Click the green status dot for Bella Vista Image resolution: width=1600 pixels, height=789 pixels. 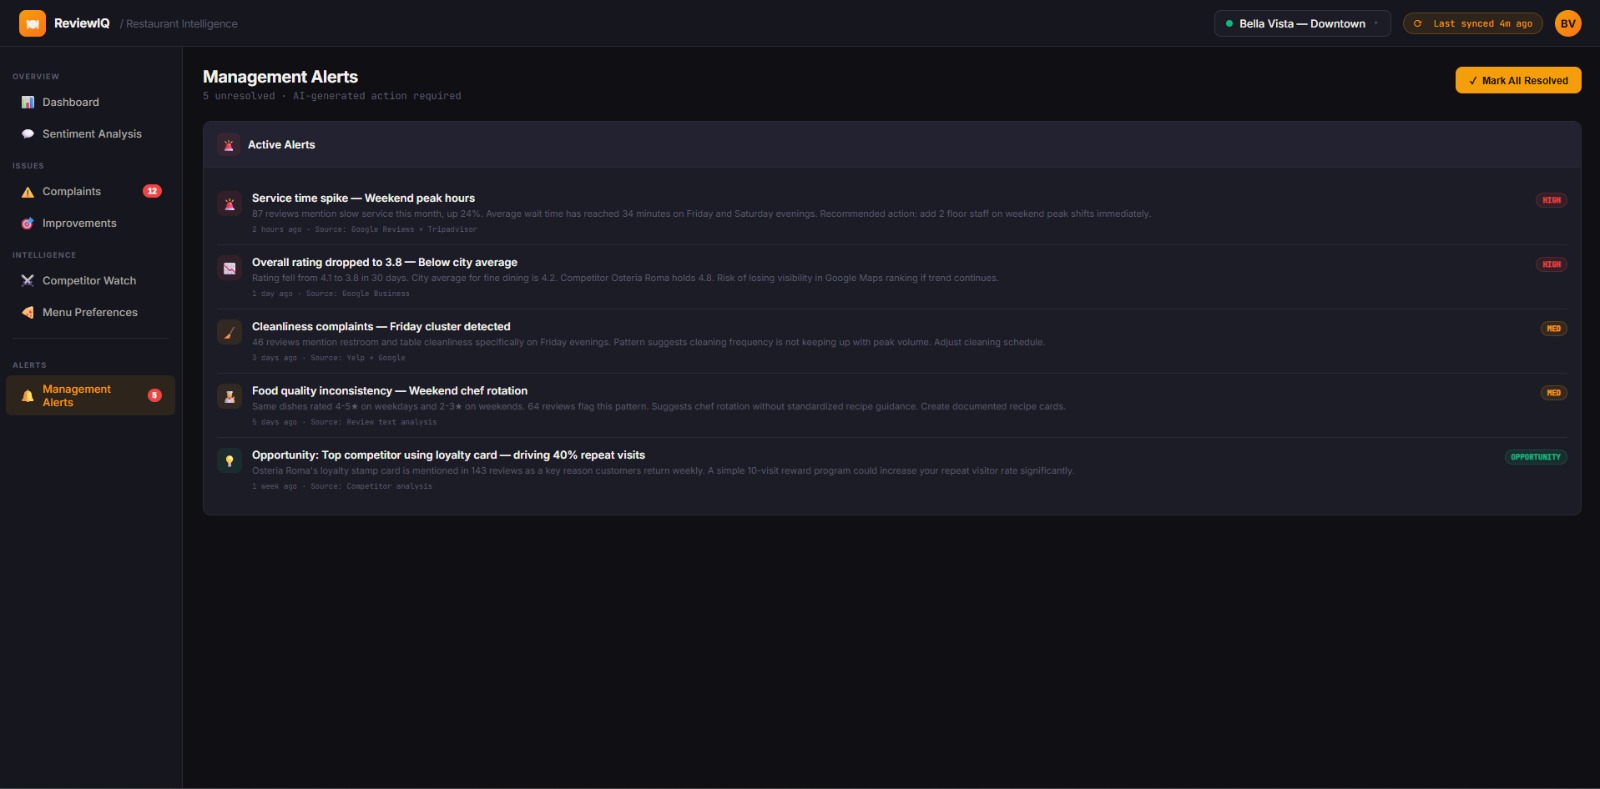pyautogui.click(x=1229, y=24)
